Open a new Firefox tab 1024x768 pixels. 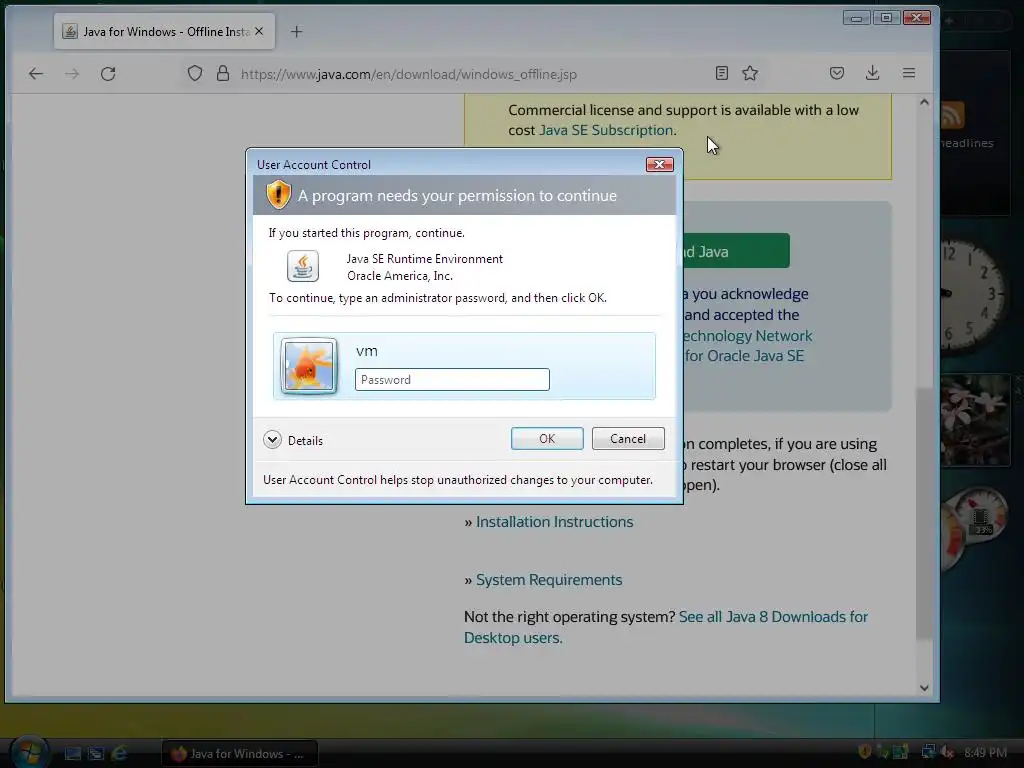pos(296,31)
